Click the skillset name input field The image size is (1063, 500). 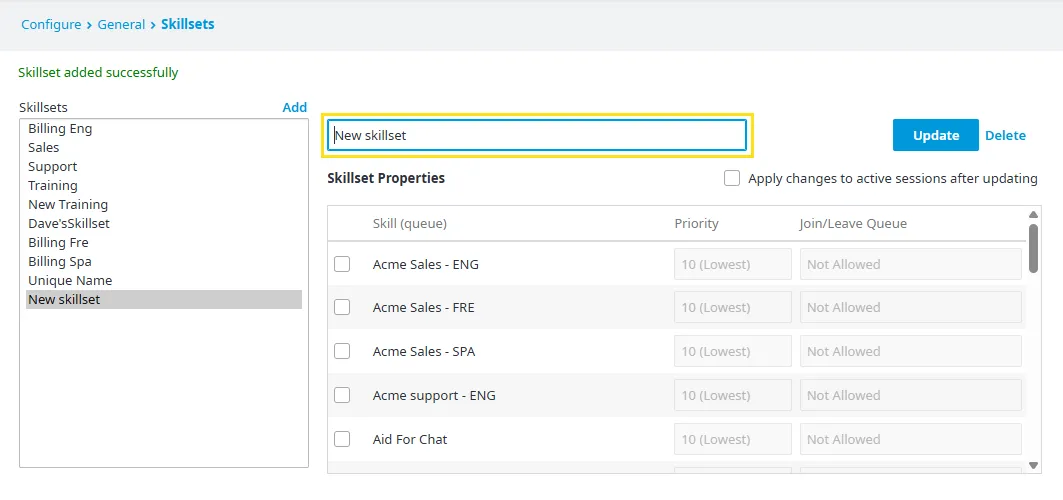click(x=537, y=136)
